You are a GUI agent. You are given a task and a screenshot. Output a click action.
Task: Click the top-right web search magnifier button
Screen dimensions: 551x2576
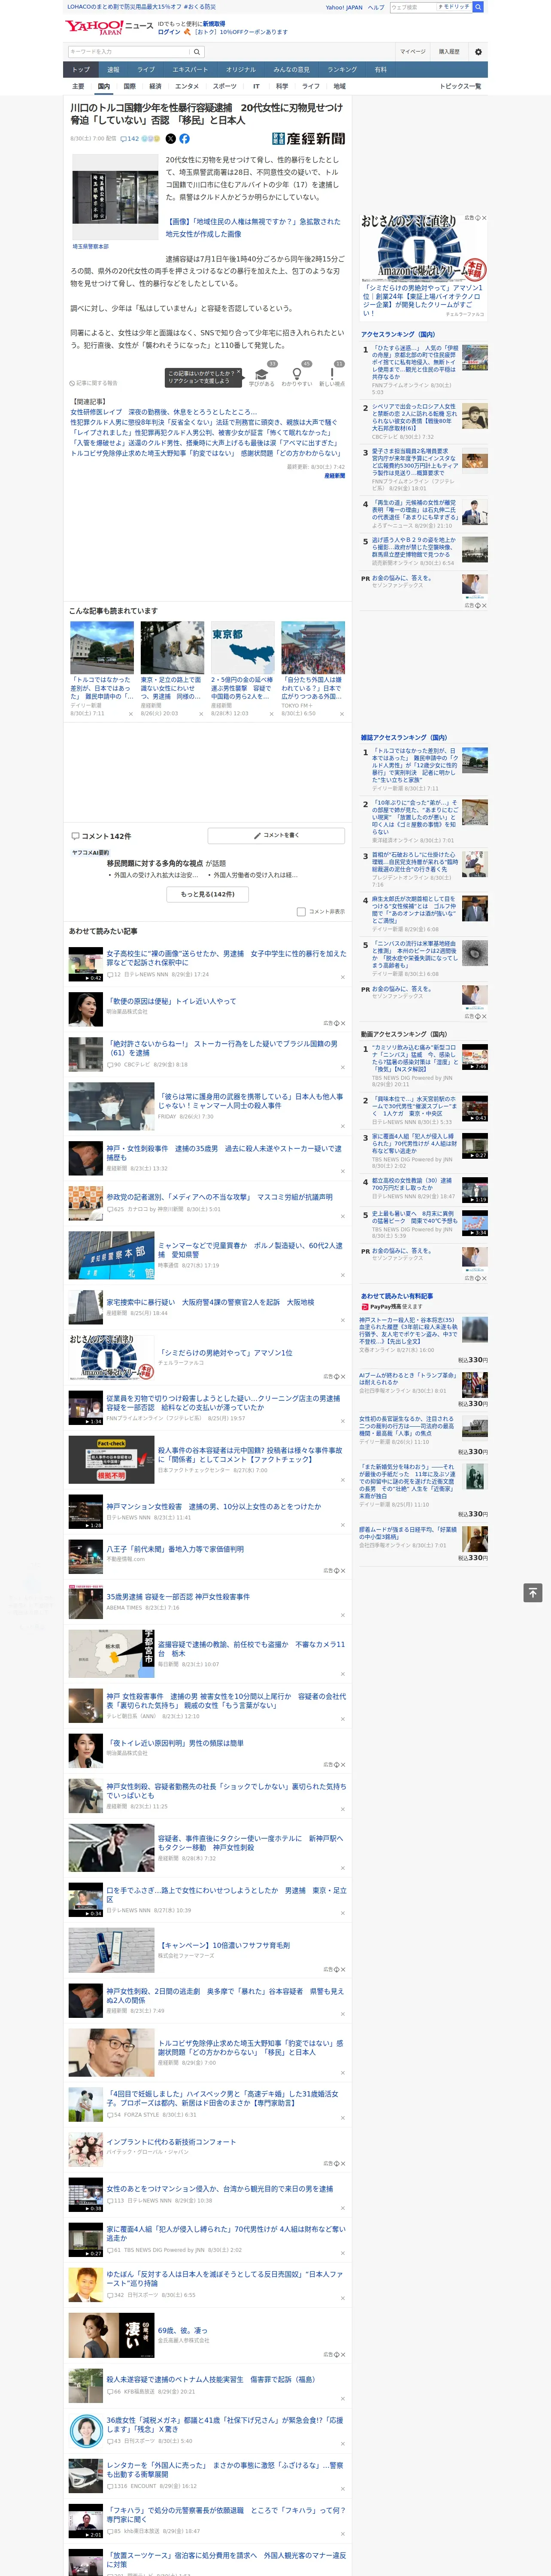click(478, 7)
